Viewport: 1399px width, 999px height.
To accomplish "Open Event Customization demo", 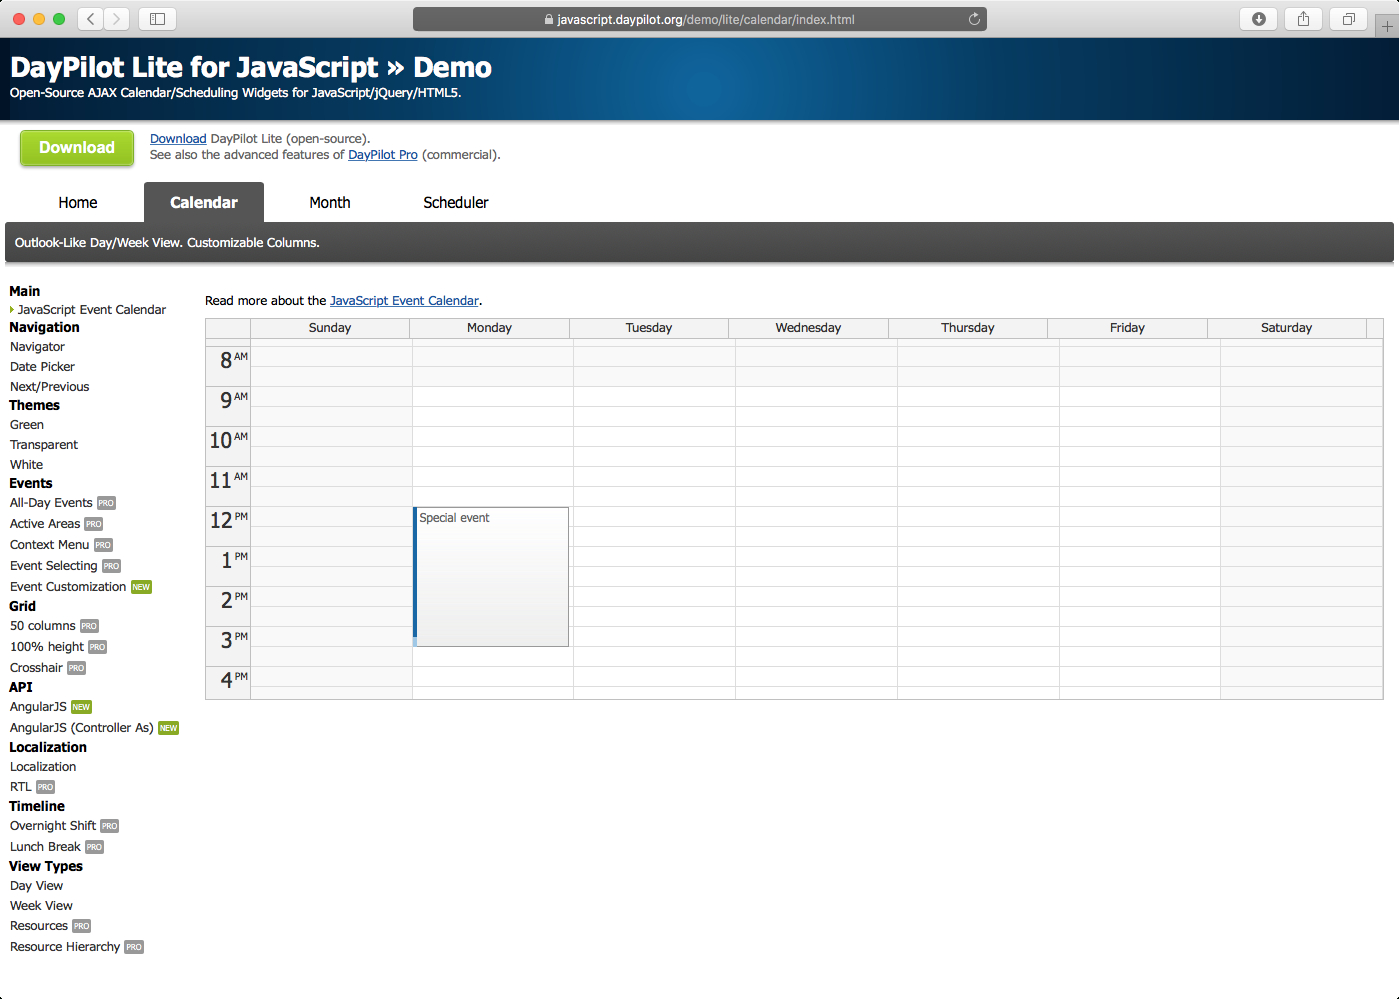I will point(68,587).
